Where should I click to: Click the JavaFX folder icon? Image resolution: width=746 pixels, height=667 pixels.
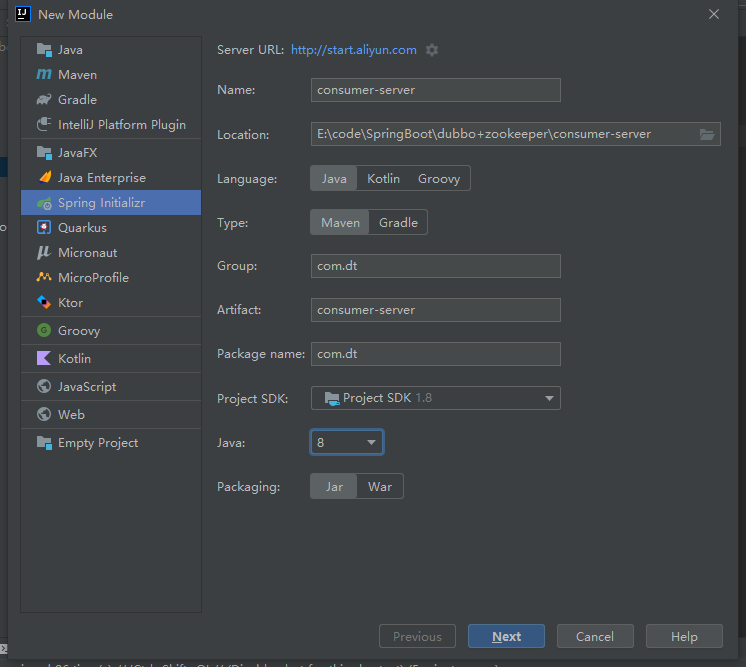(44, 152)
